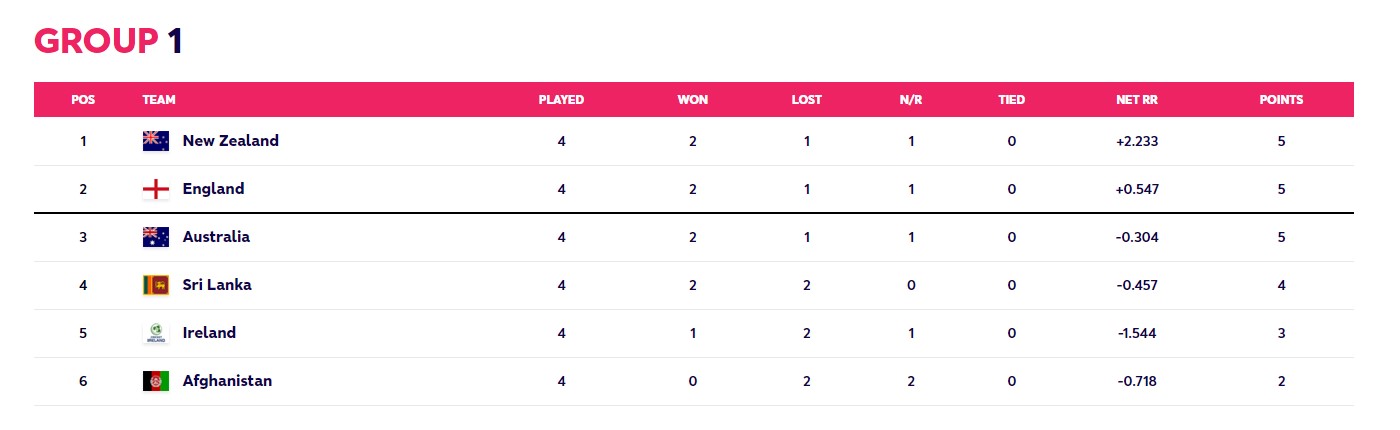Image resolution: width=1400 pixels, height=430 pixels.
Task: Click the POINTS column header
Action: click(x=1281, y=100)
